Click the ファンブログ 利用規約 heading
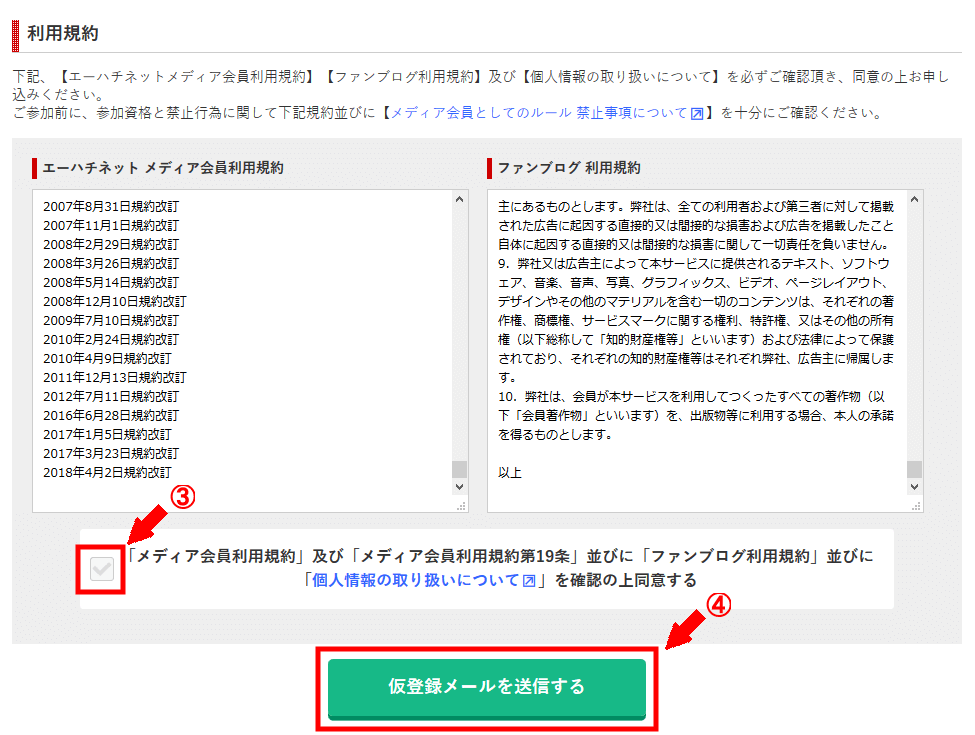Viewport: 975px width, 735px height. (x=569, y=168)
